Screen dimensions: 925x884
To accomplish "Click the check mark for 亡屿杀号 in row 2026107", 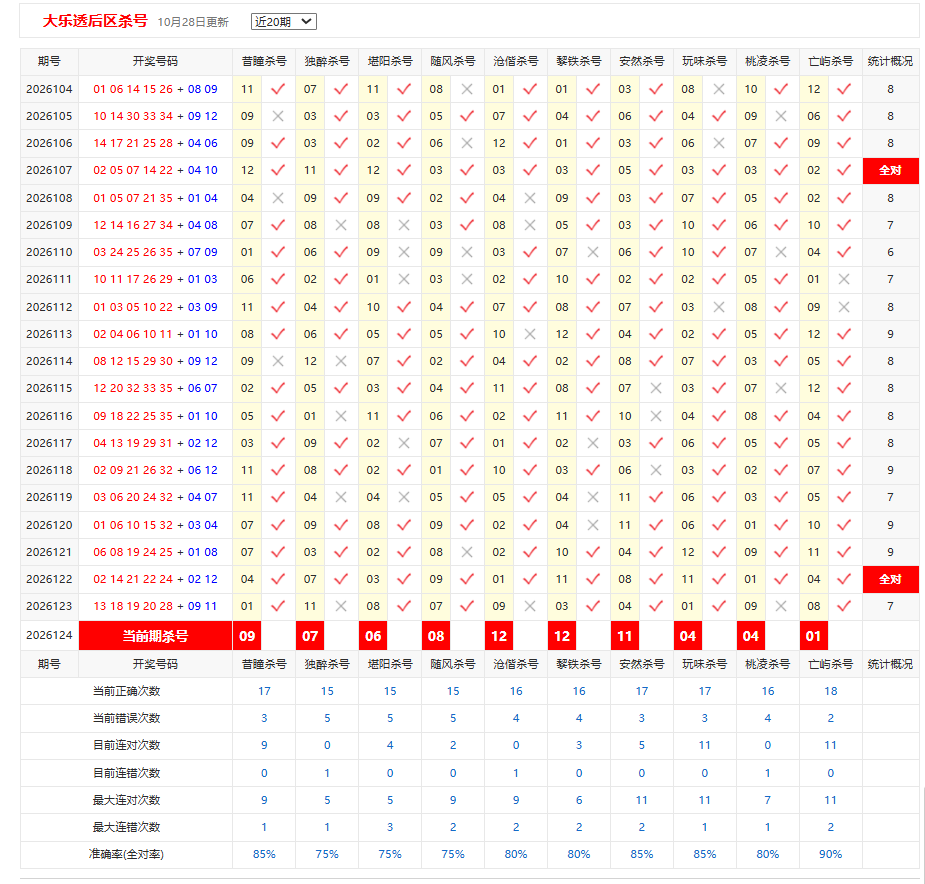I will pyautogui.click(x=844, y=171).
